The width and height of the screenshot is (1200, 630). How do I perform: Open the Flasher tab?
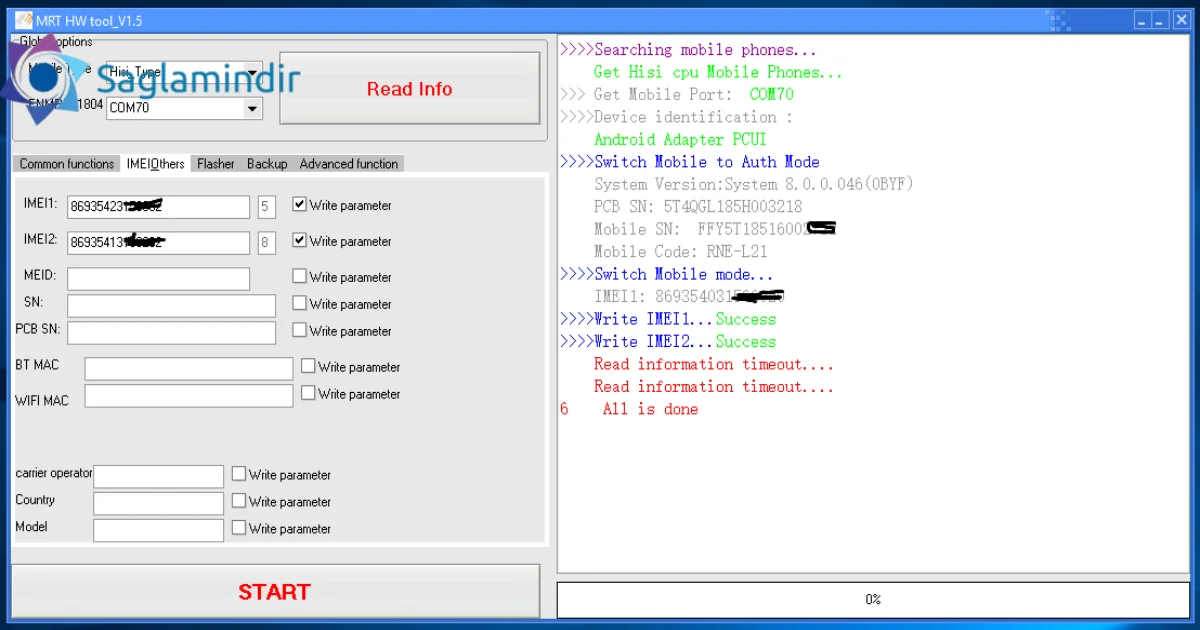(216, 164)
